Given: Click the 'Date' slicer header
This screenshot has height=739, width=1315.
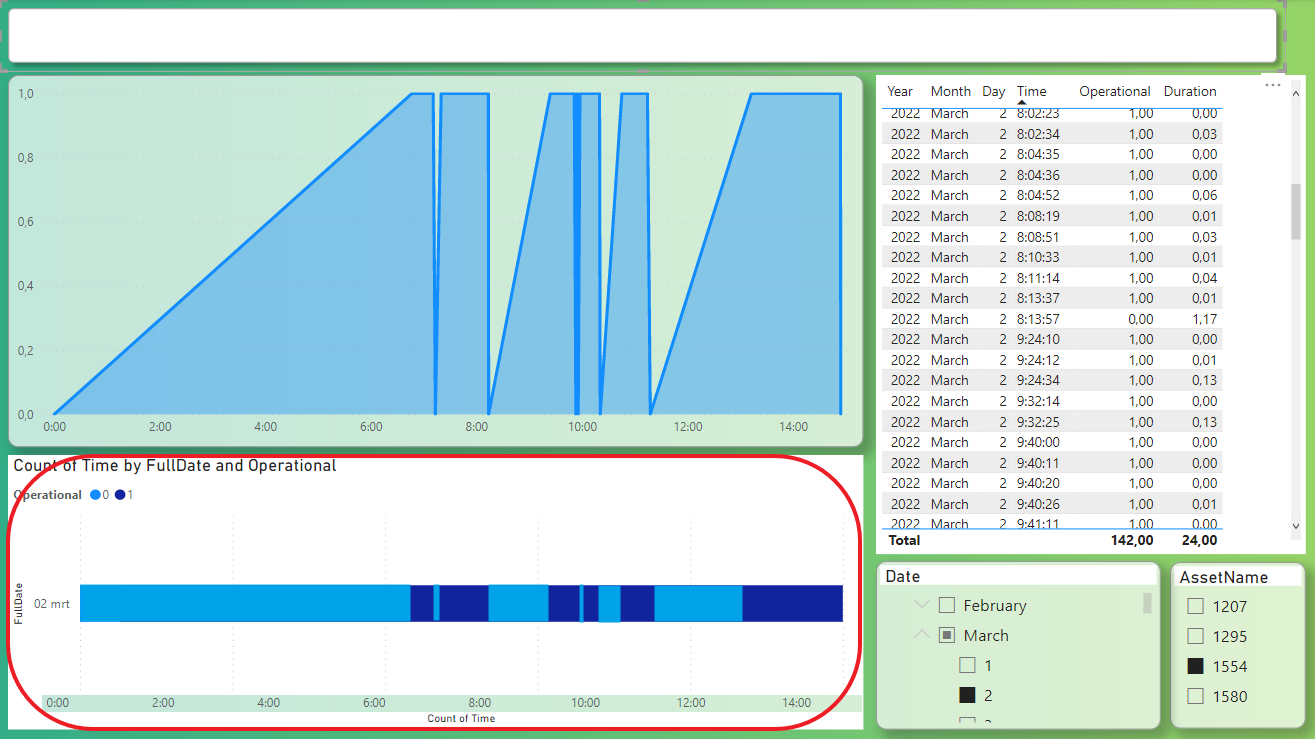Looking at the screenshot, I should coord(903,576).
